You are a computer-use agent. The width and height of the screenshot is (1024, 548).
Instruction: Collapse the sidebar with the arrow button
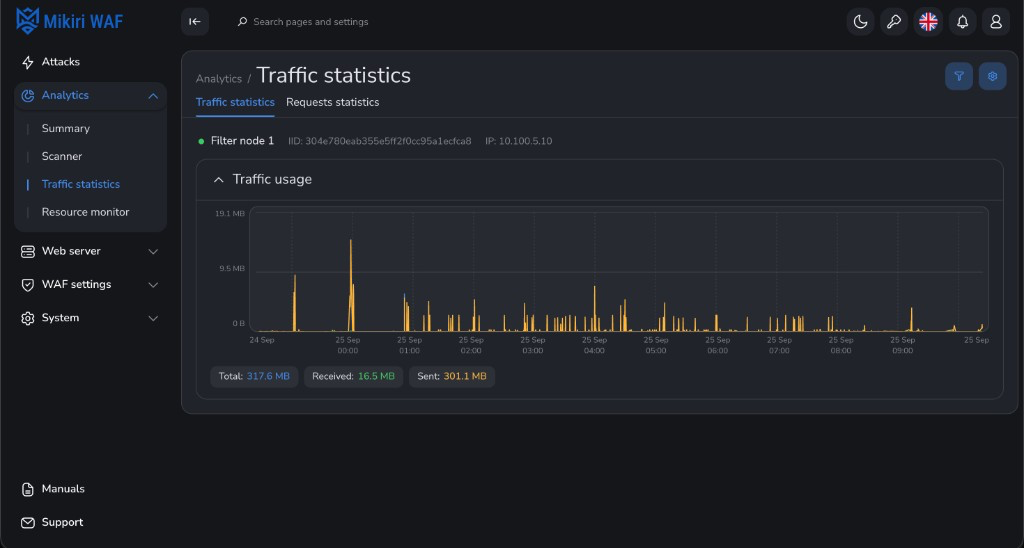[195, 22]
